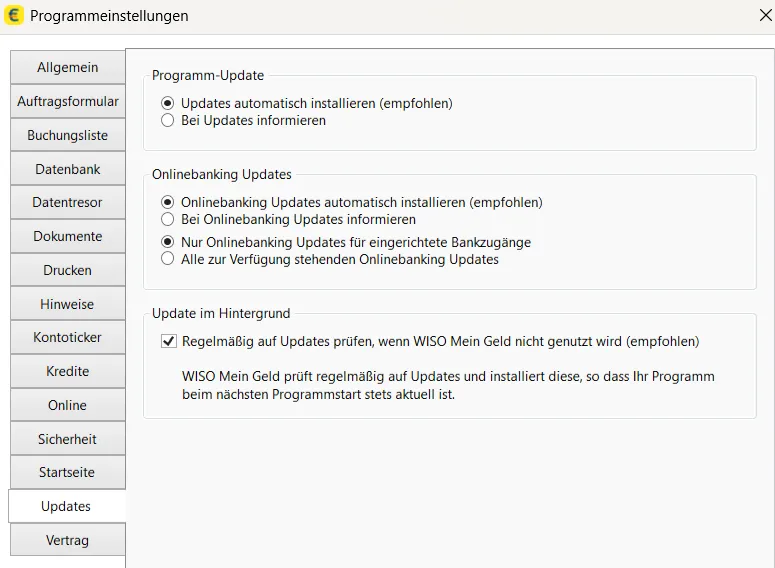Select 'Updates automatisch installieren' radio option
The image size is (775, 568).
point(167,103)
